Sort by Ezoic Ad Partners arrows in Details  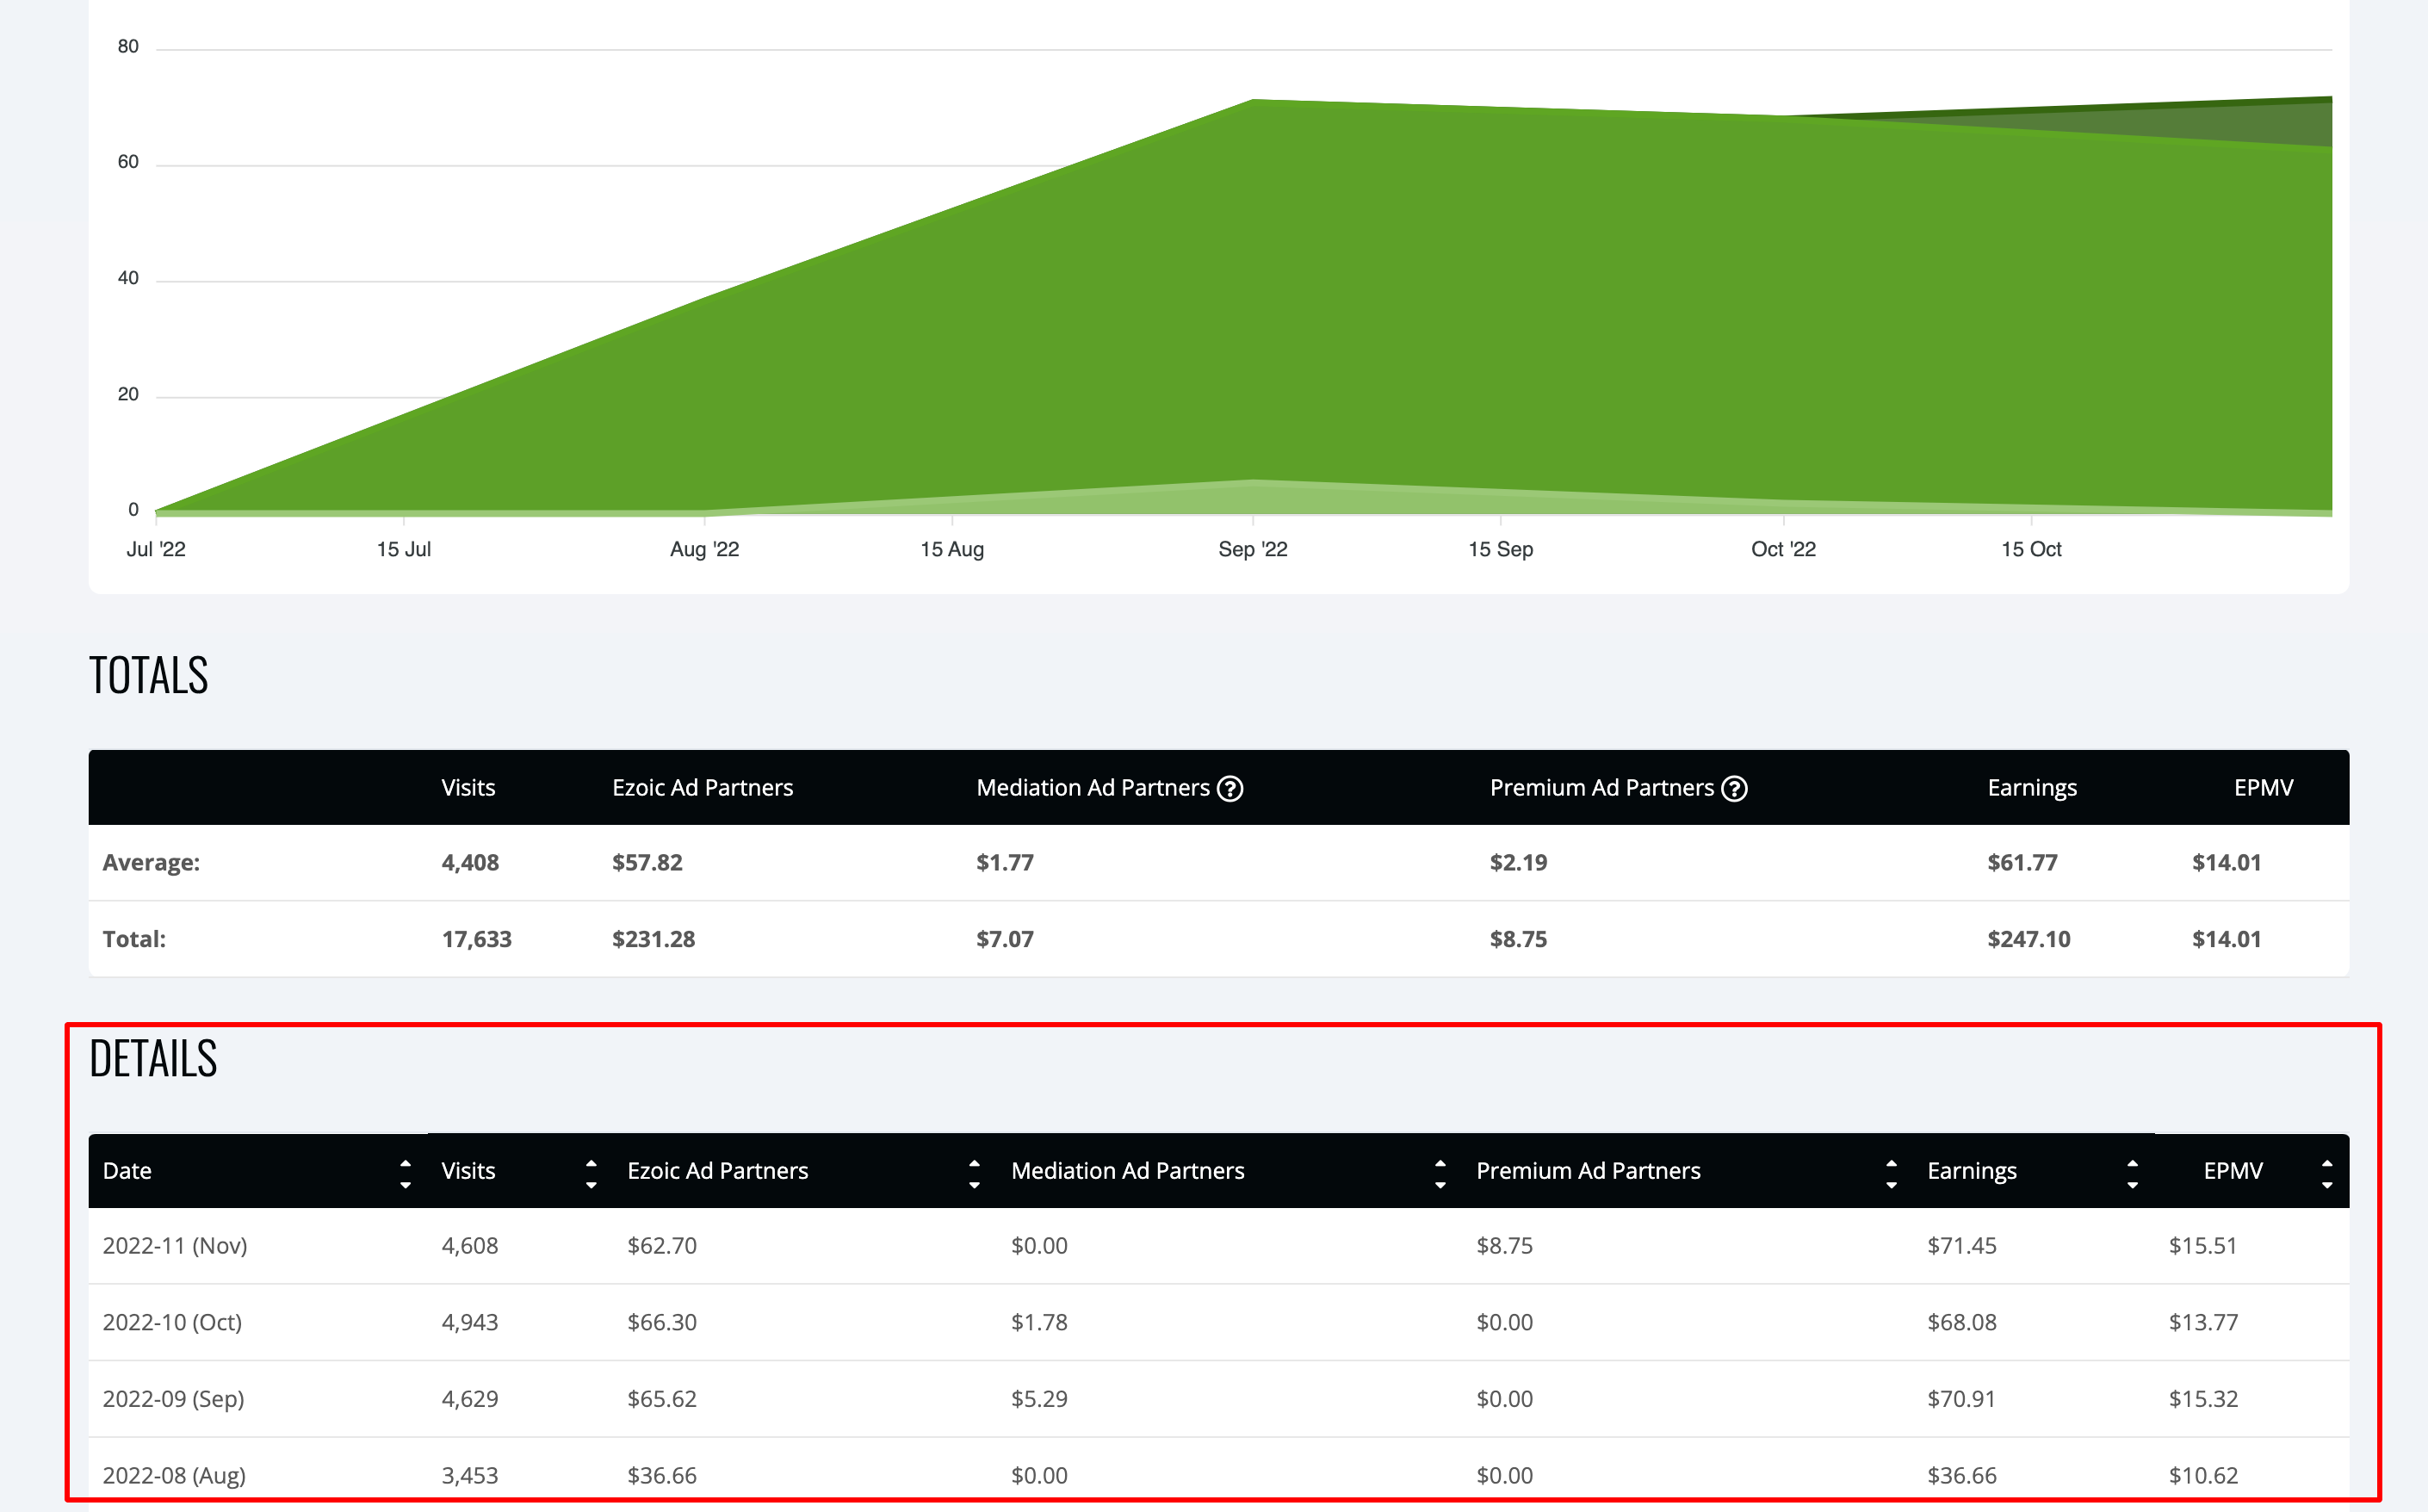pyautogui.click(x=974, y=1173)
